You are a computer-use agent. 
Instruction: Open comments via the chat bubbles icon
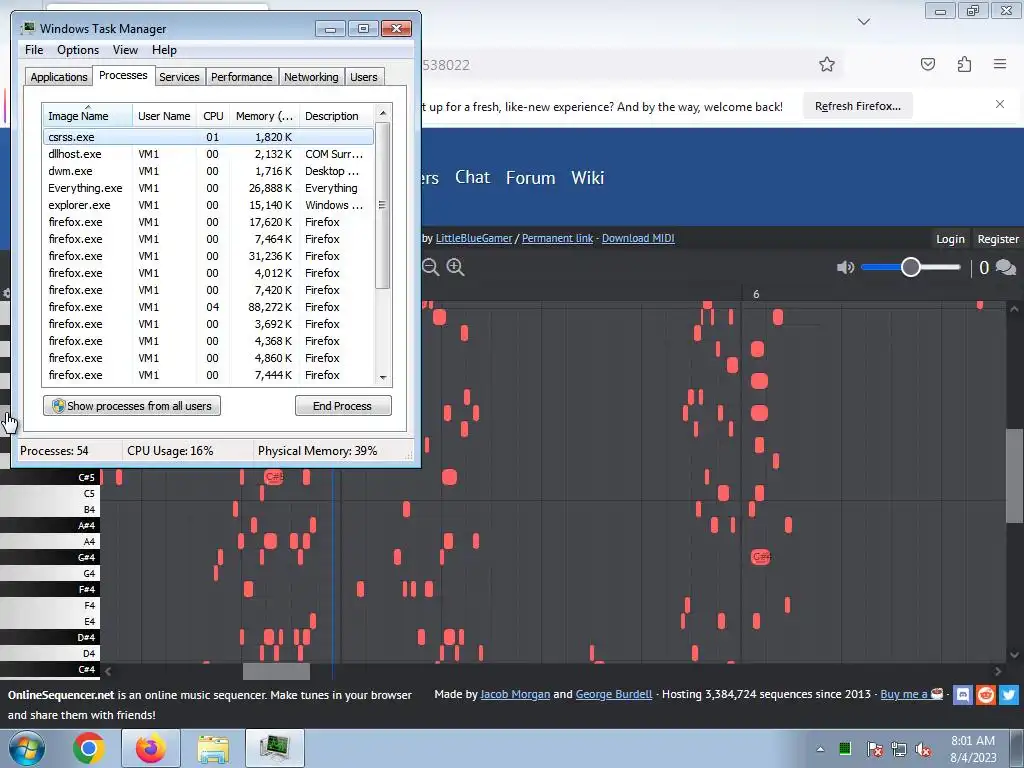pyautogui.click(x=1006, y=268)
